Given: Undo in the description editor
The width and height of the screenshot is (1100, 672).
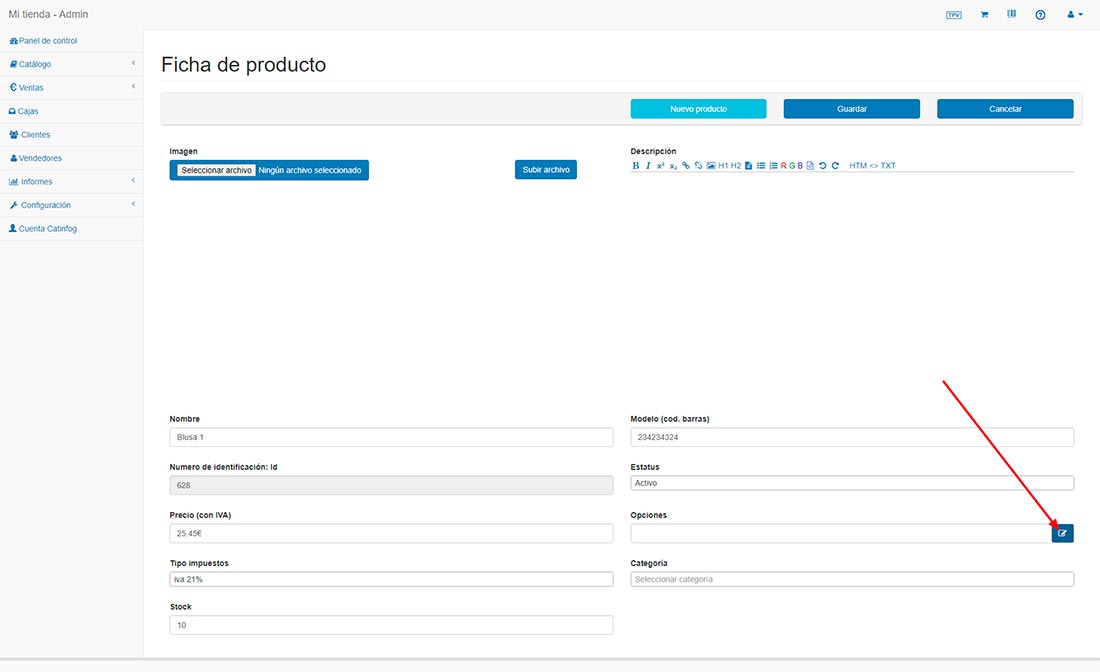Looking at the screenshot, I should (823, 166).
